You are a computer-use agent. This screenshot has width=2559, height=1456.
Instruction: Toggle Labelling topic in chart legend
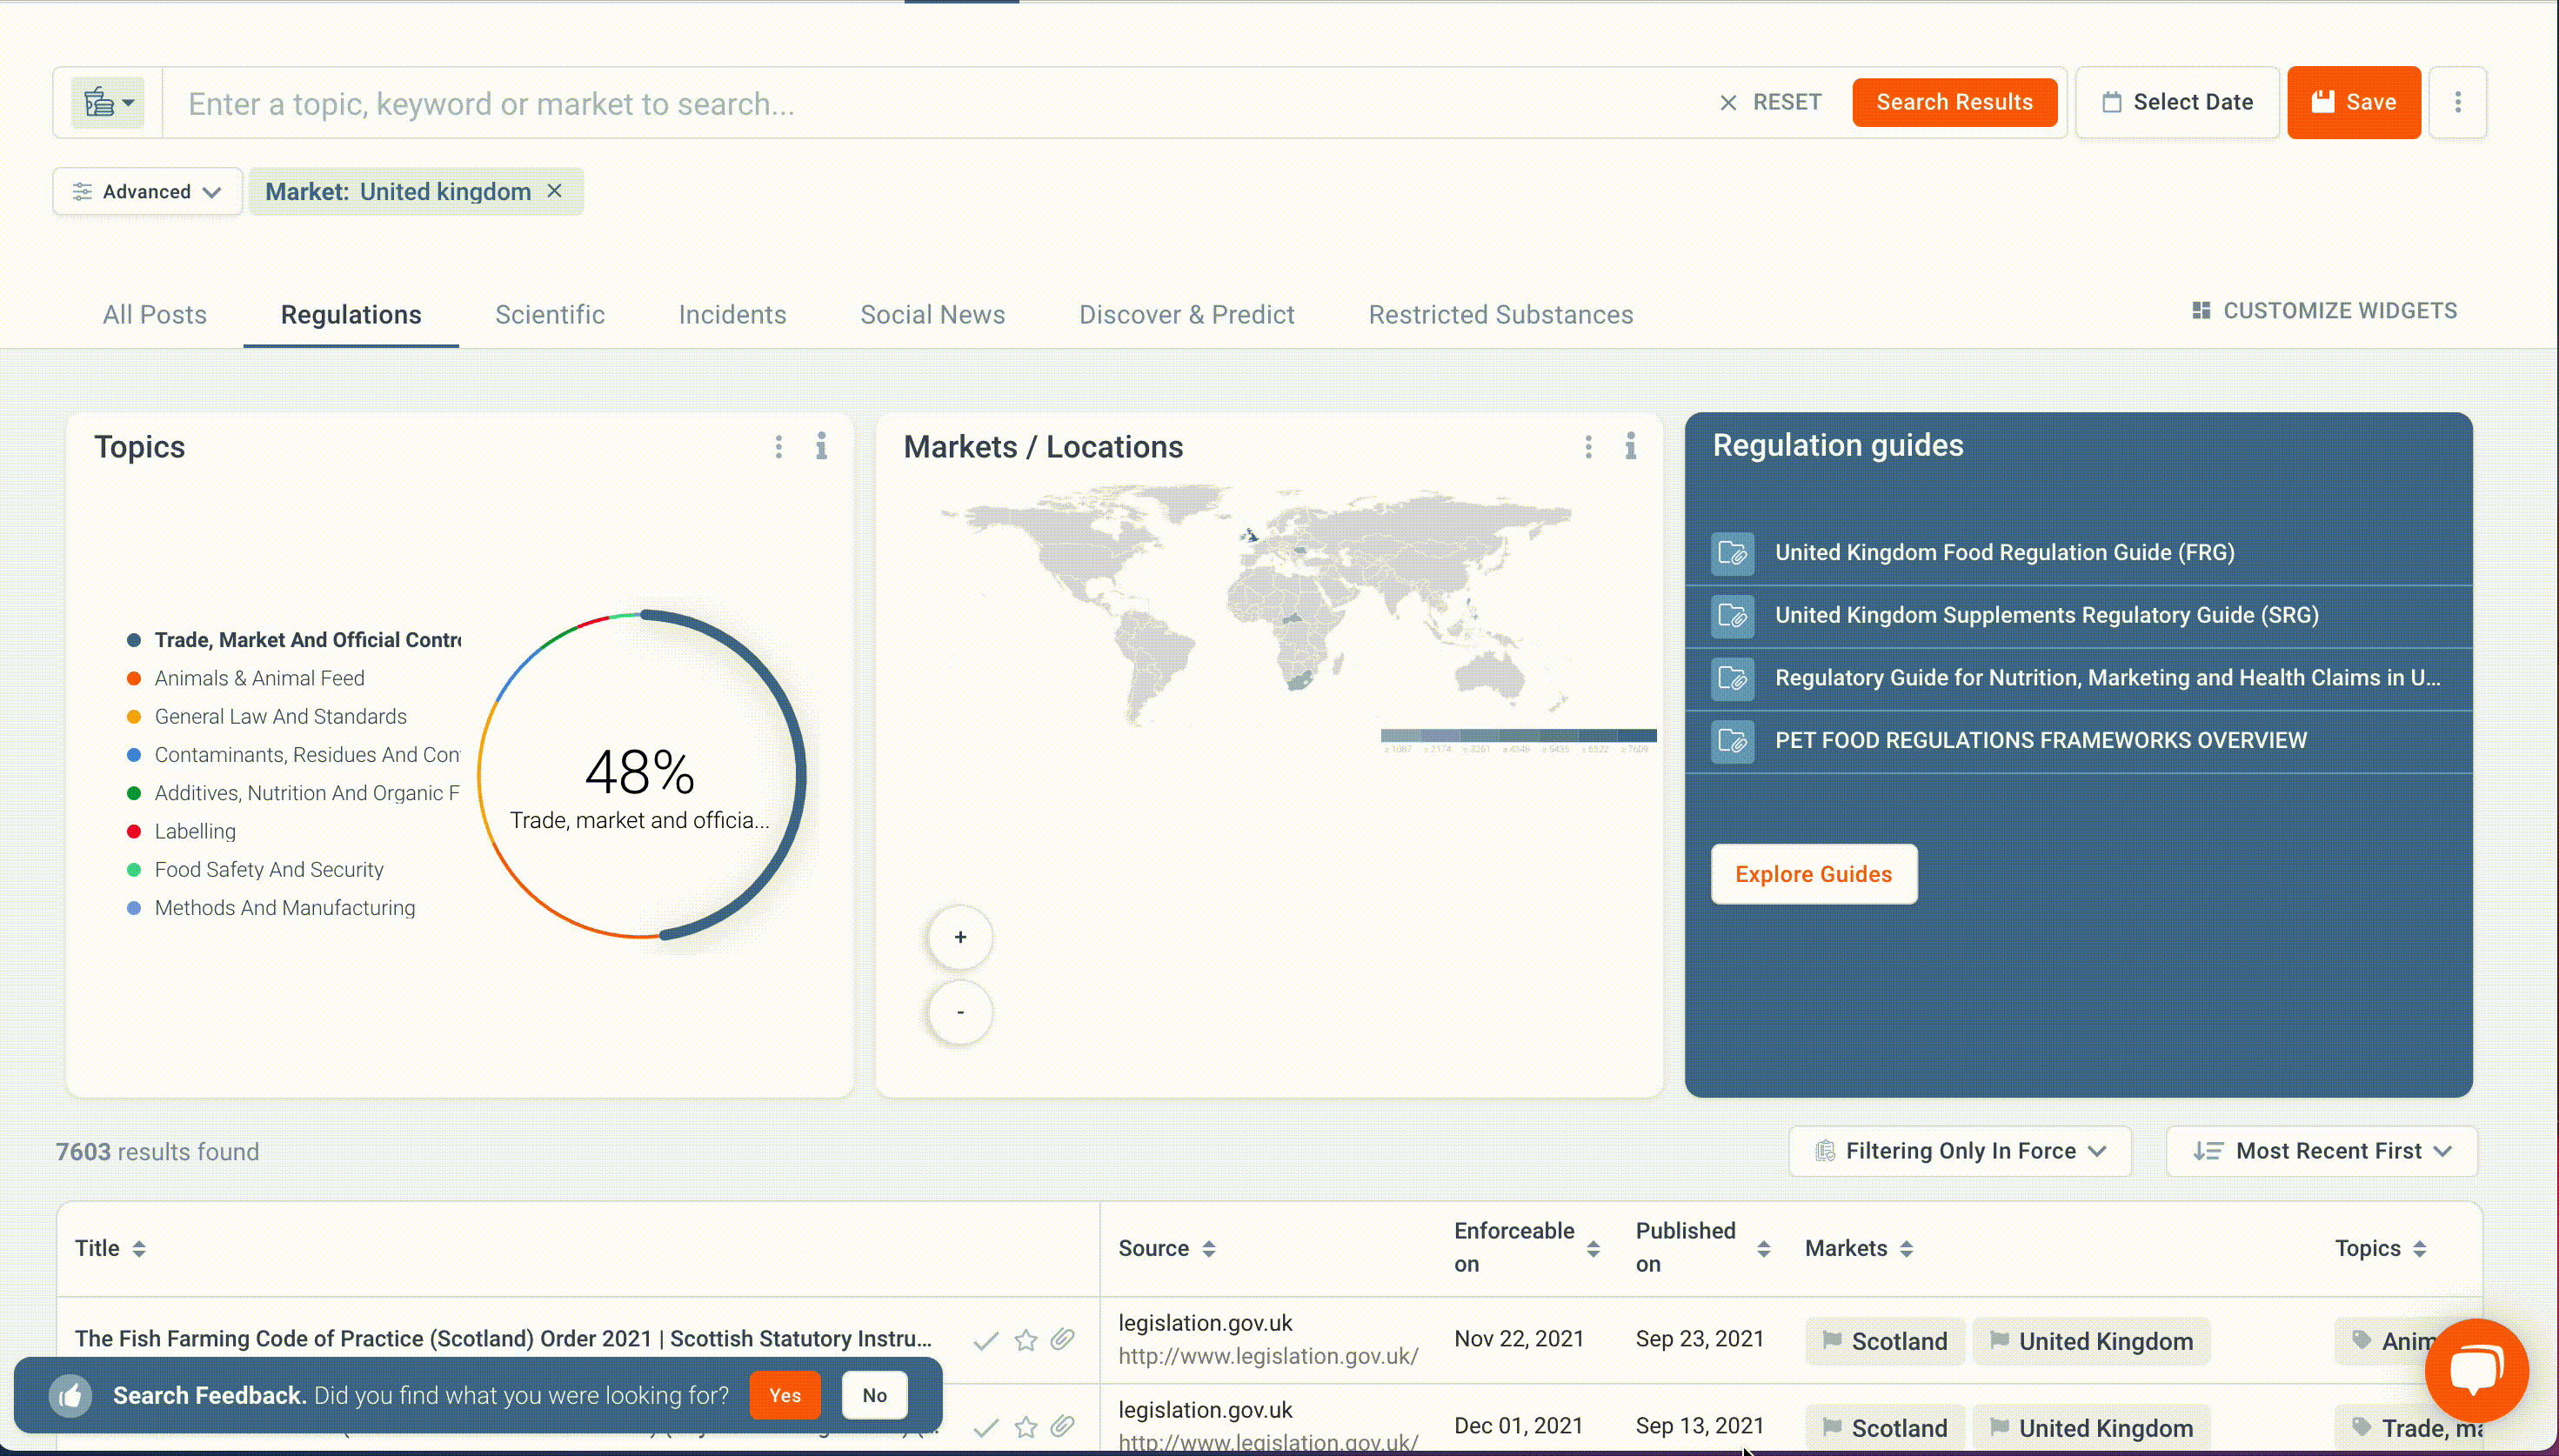click(x=195, y=831)
